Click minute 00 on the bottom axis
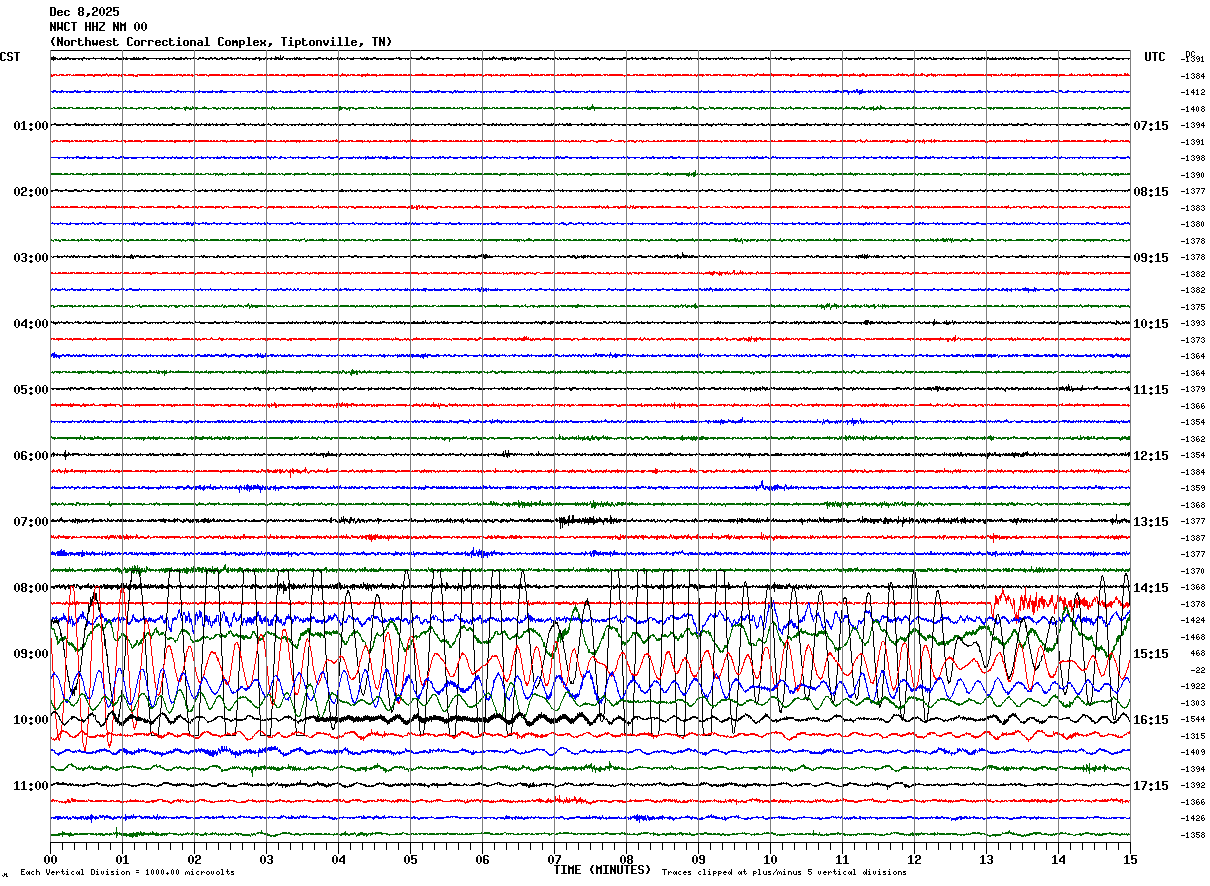1210x886 pixels. [x=50, y=859]
